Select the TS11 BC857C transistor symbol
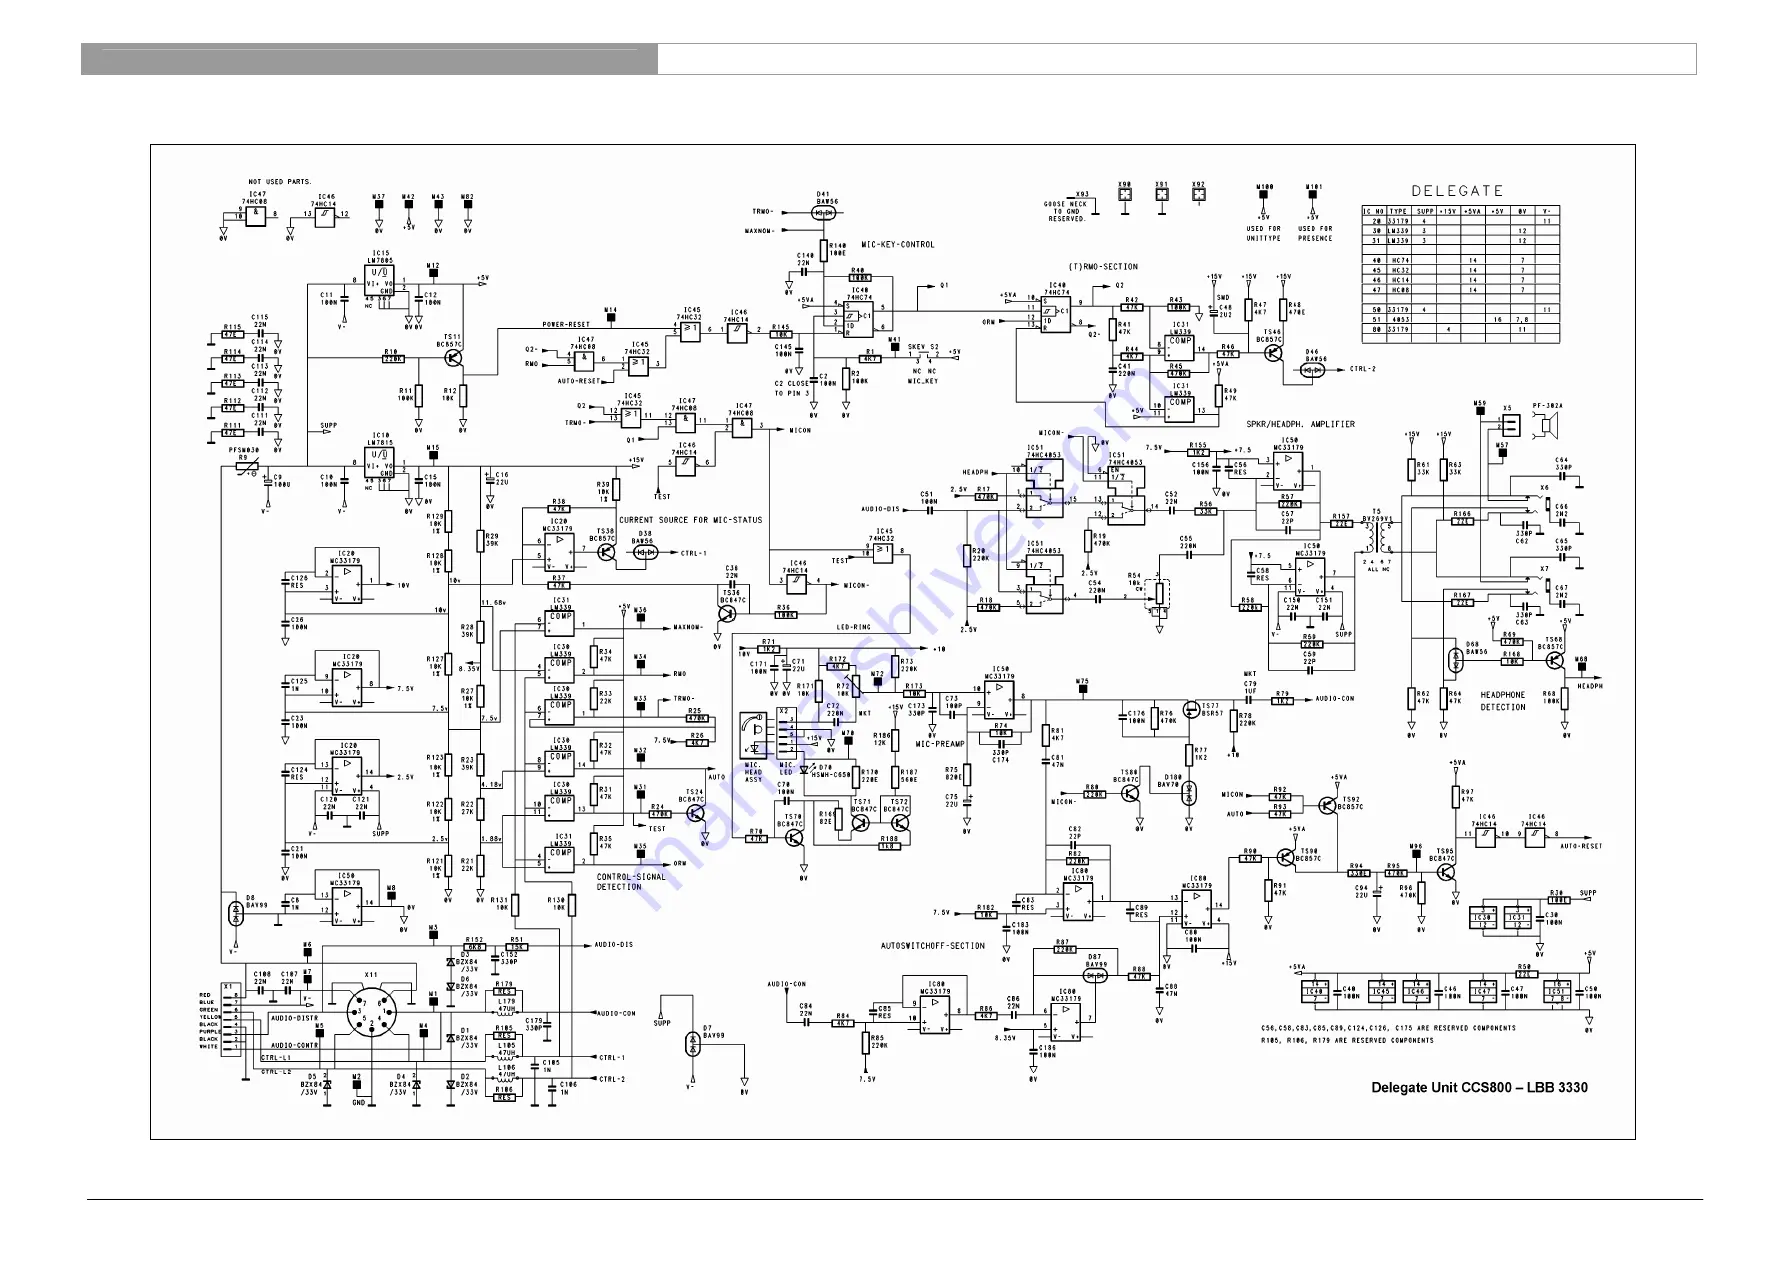The height and width of the screenshot is (1263, 1787). pos(455,358)
